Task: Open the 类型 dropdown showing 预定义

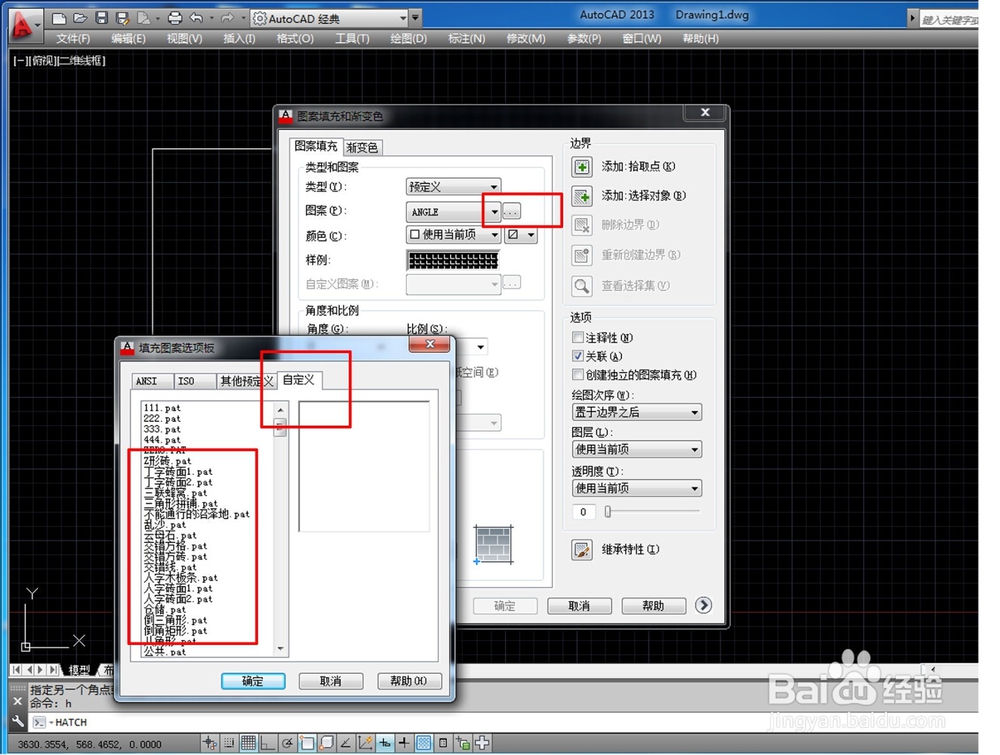Action: 453,186
